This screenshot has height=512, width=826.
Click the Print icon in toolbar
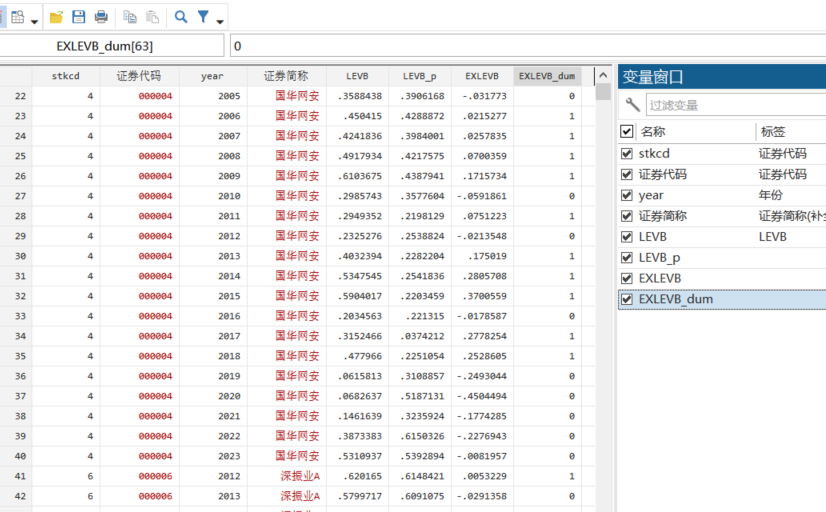(101, 17)
